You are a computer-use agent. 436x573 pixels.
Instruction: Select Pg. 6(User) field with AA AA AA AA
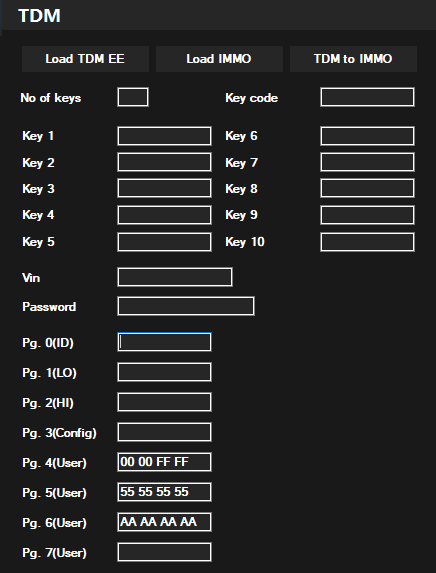coord(164,522)
